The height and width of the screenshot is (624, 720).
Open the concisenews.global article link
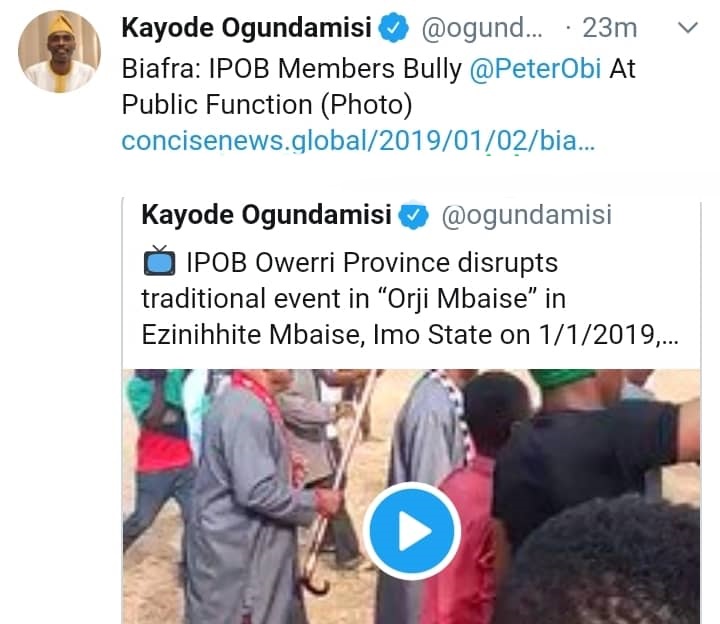point(358,141)
